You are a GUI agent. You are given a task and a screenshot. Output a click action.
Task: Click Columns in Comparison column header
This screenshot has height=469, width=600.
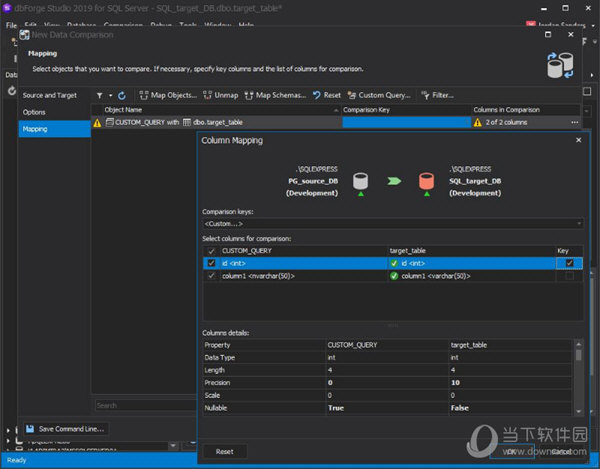(x=526, y=110)
